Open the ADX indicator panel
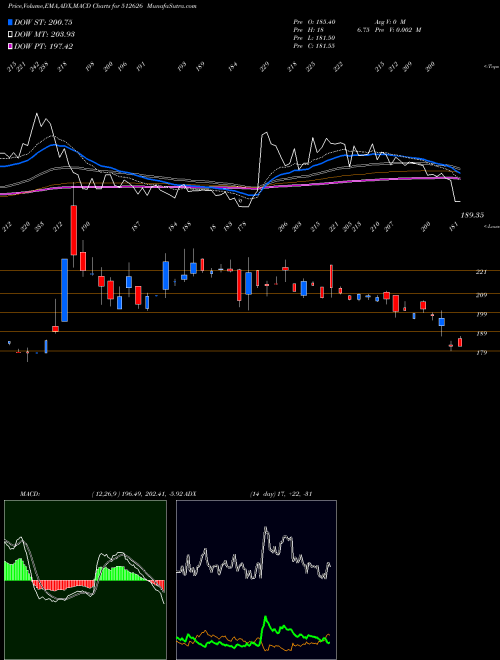This screenshot has height=660, width=500. (x=256, y=580)
